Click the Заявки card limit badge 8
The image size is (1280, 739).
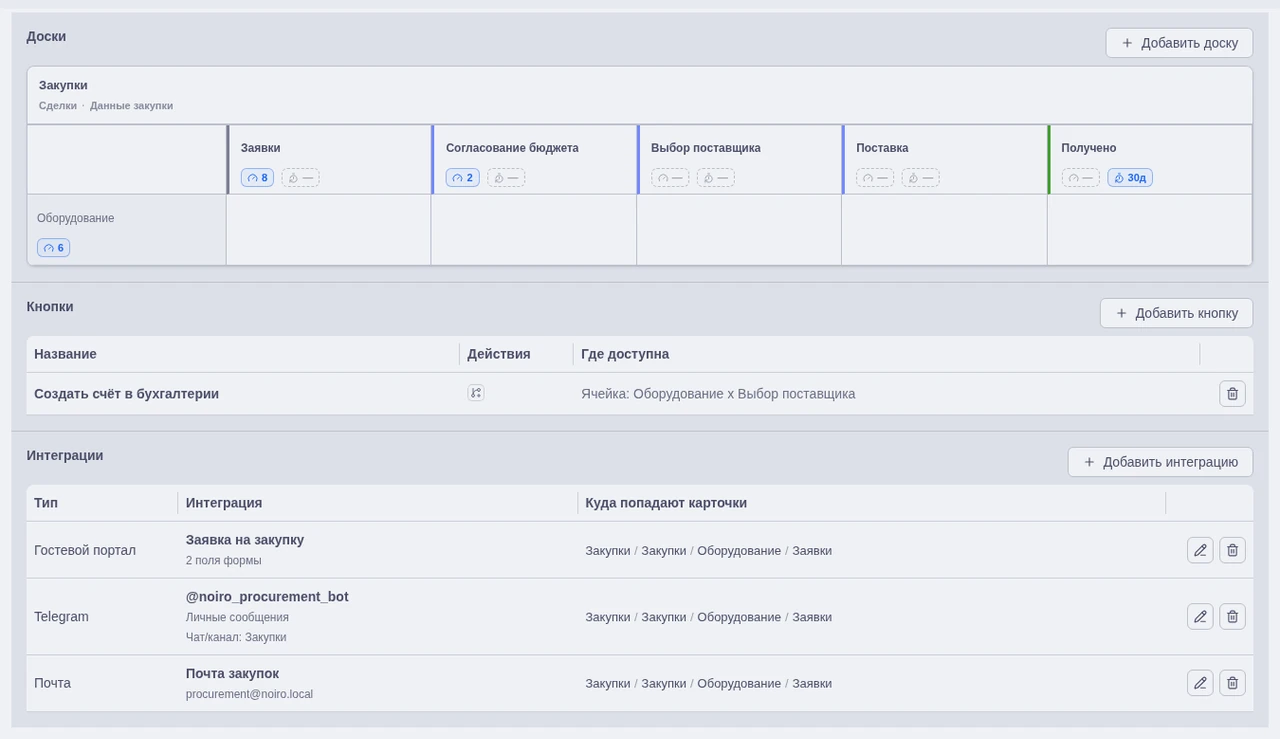tap(257, 178)
